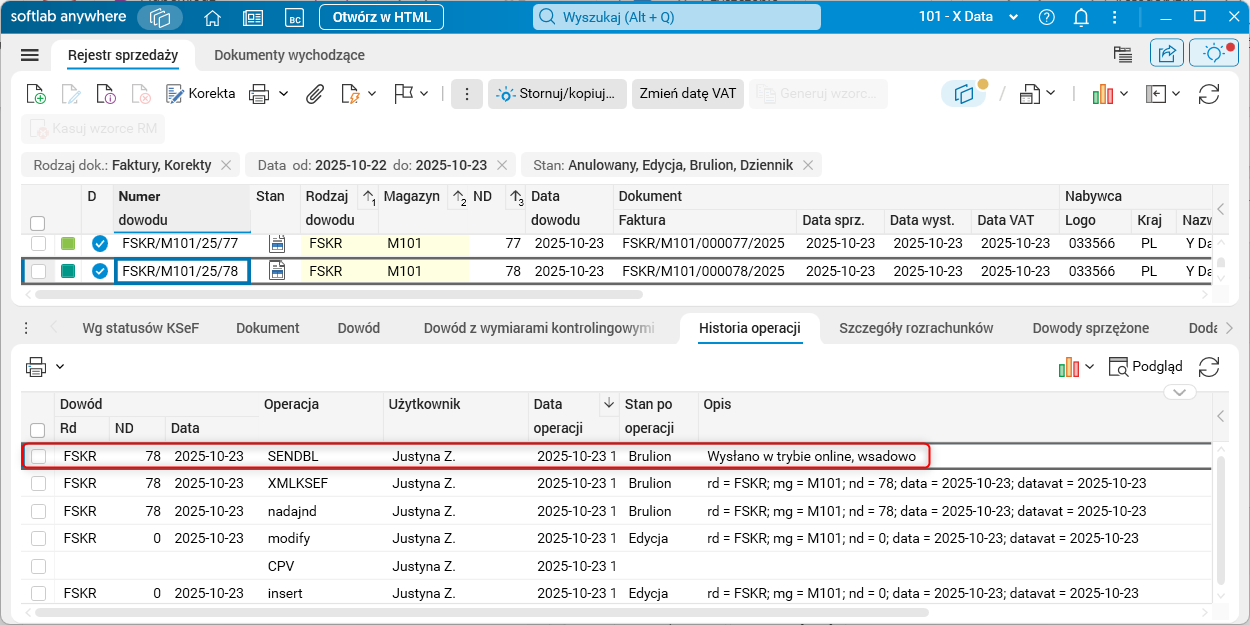This screenshot has height=625, width=1250.
Task: Click the refresh icon in Historia operacji panel
Action: pos(1209,367)
